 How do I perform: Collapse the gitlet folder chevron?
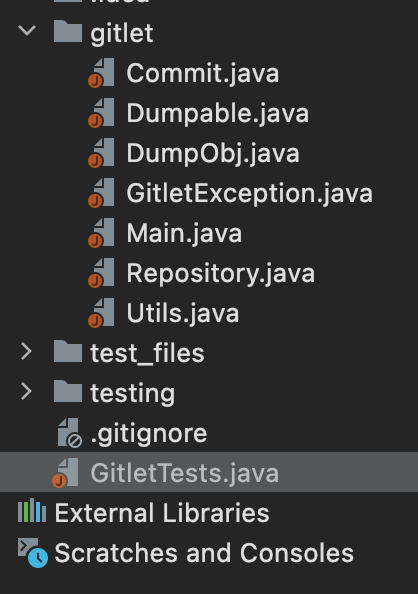pos(27,30)
